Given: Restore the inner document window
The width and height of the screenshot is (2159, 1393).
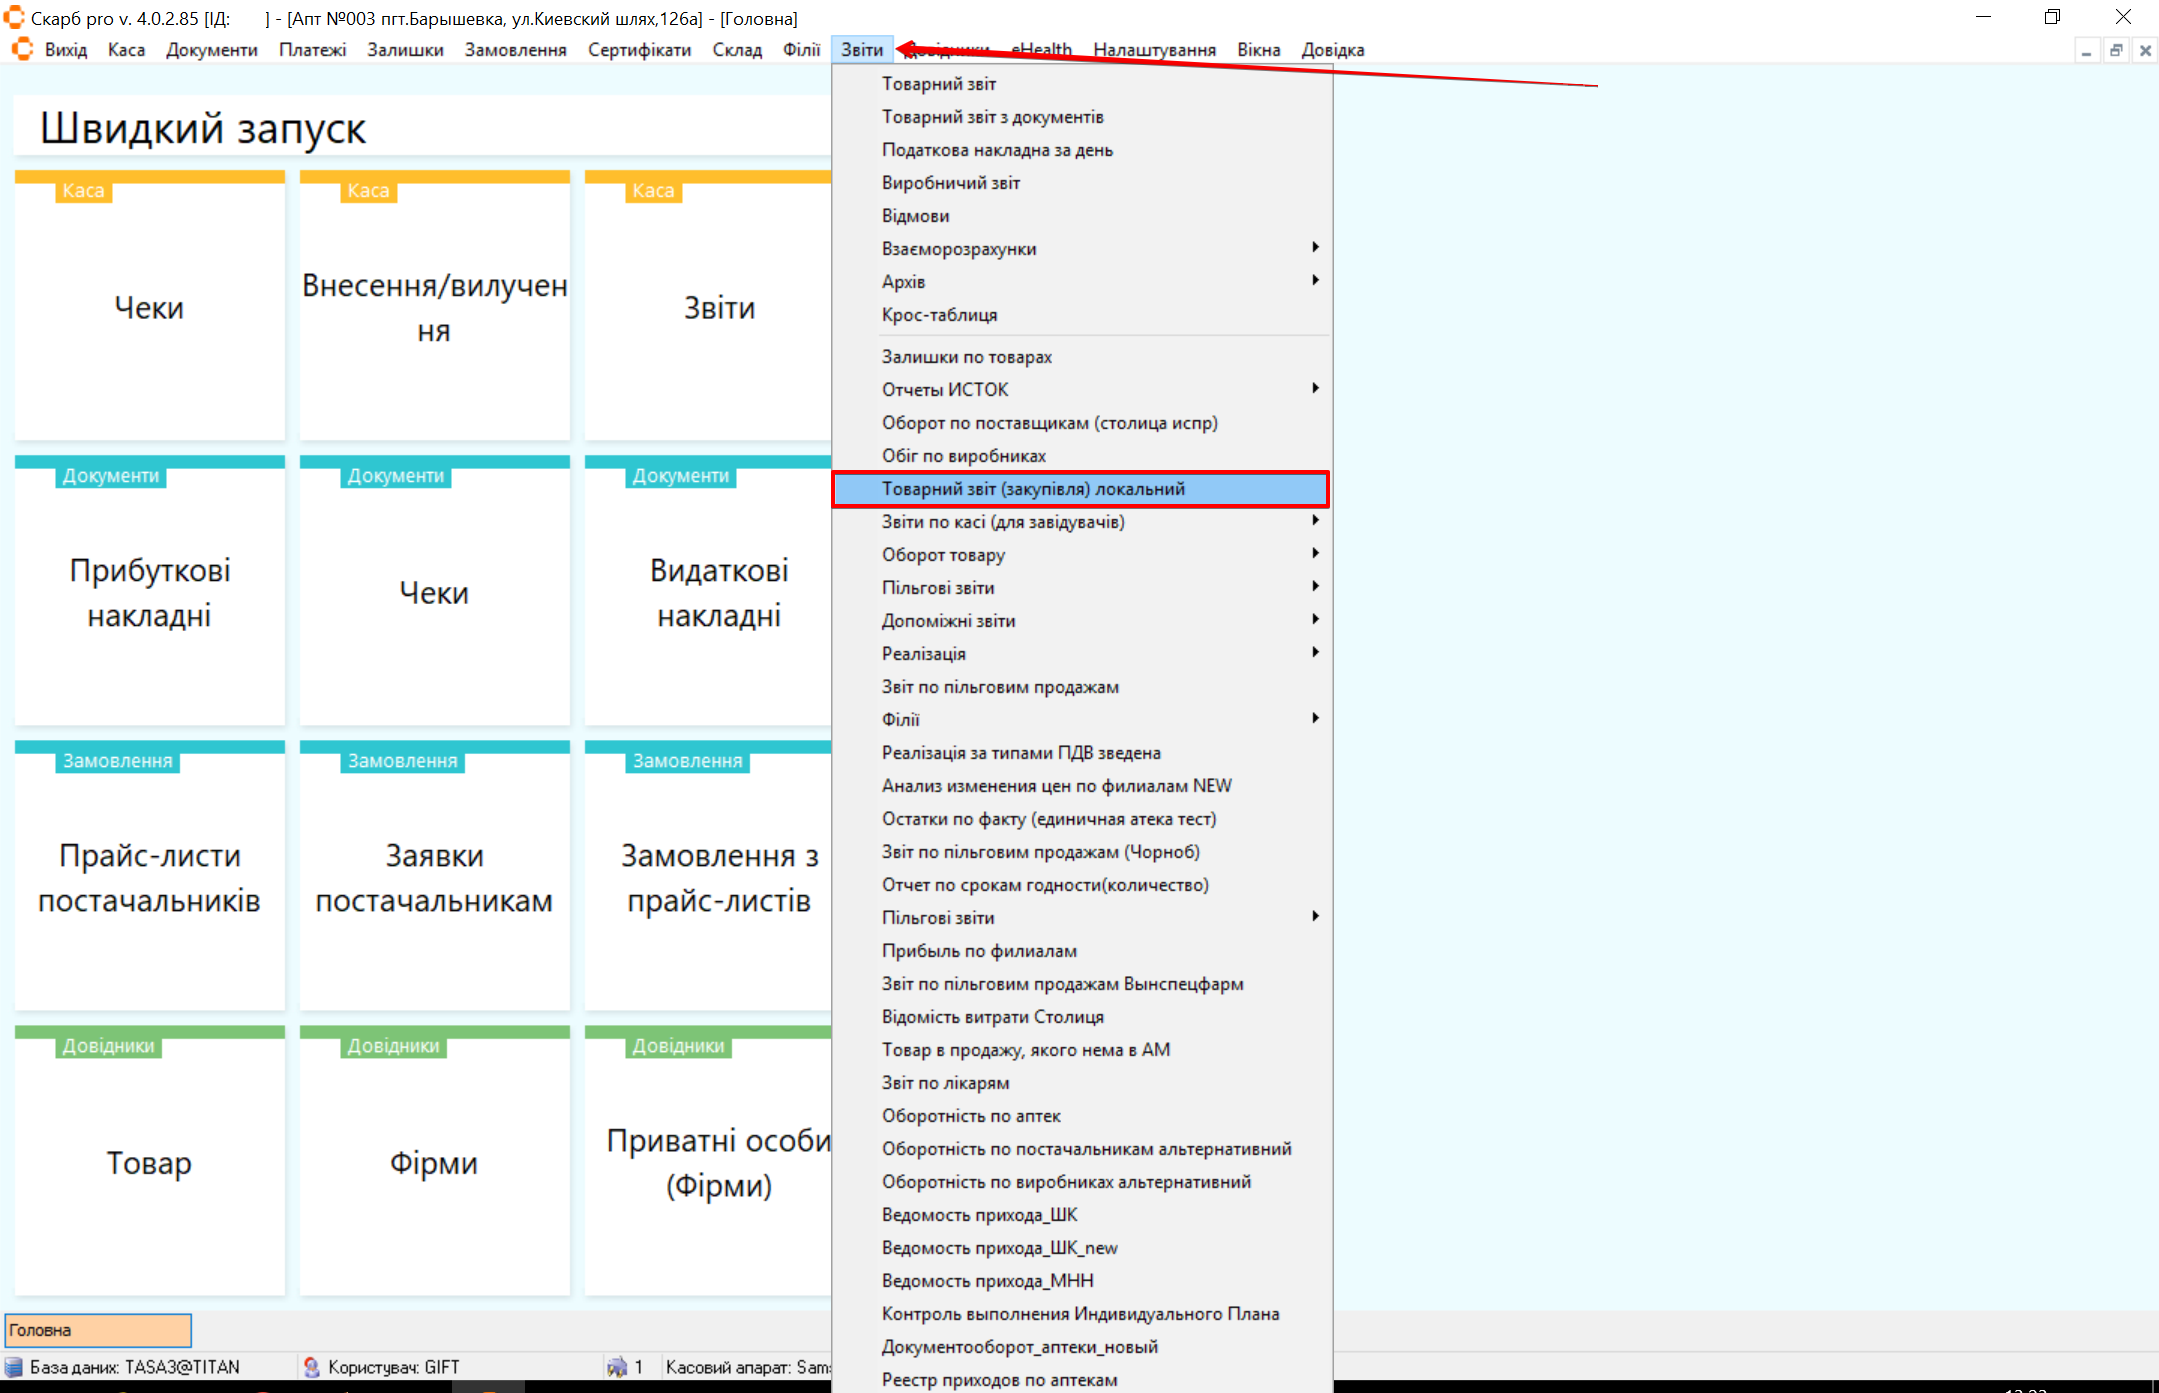Looking at the screenshot, I should click(x=2116, y=50).
